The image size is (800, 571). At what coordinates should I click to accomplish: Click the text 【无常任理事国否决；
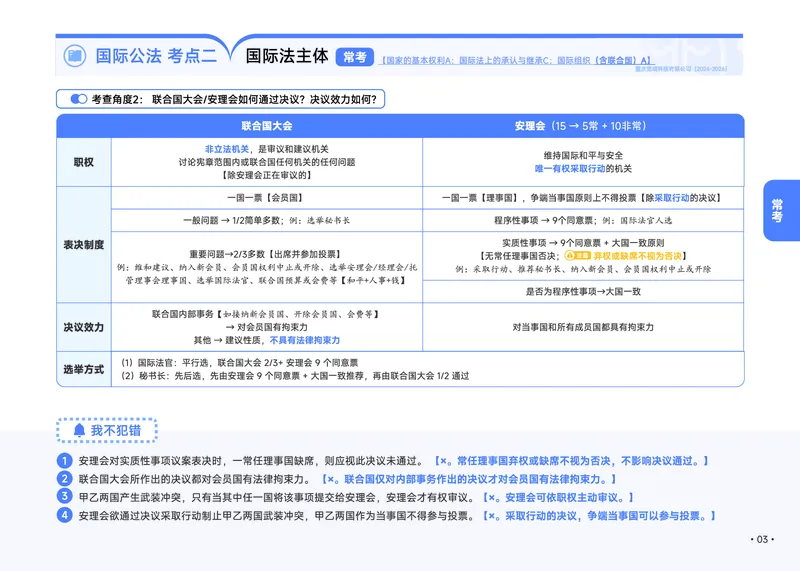pos(520,256)
